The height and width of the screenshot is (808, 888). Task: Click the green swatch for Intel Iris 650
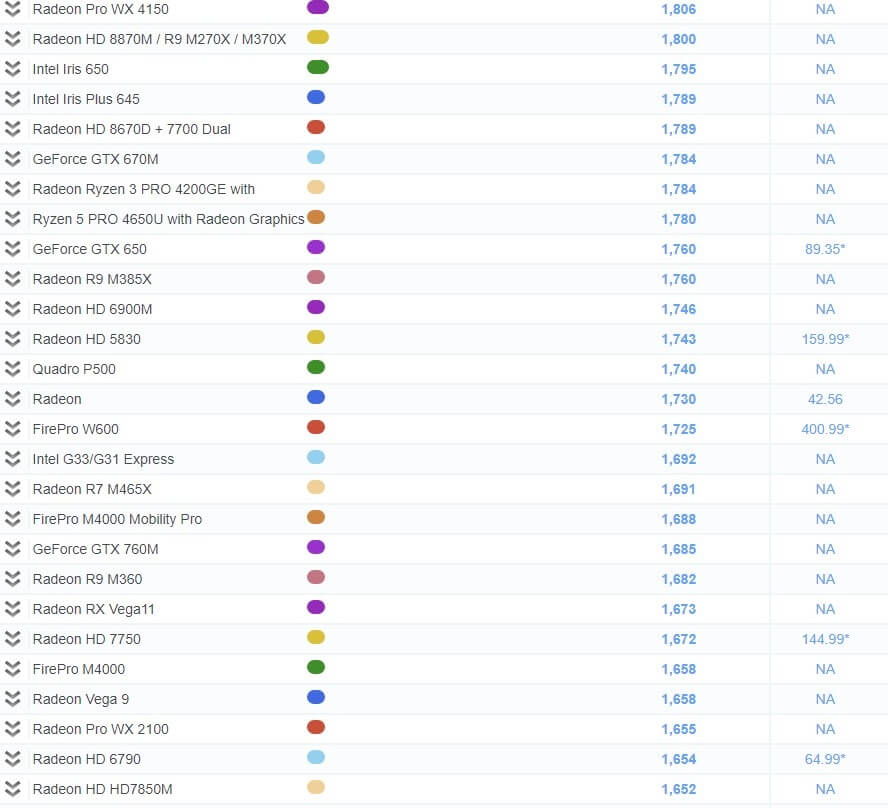coord(318,67)
